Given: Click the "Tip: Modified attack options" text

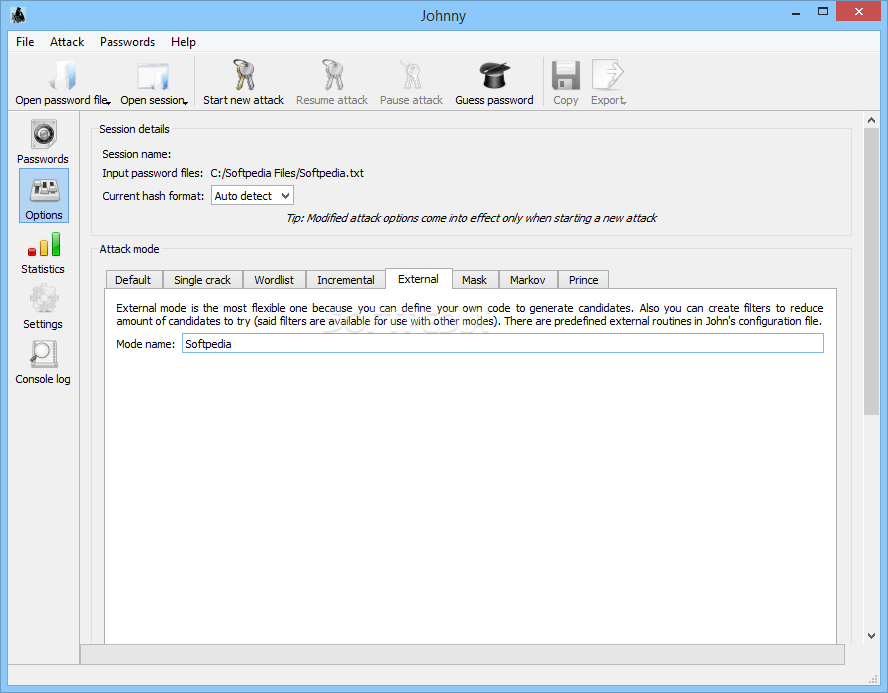Looking at the screenshot, I should [471, 218].
